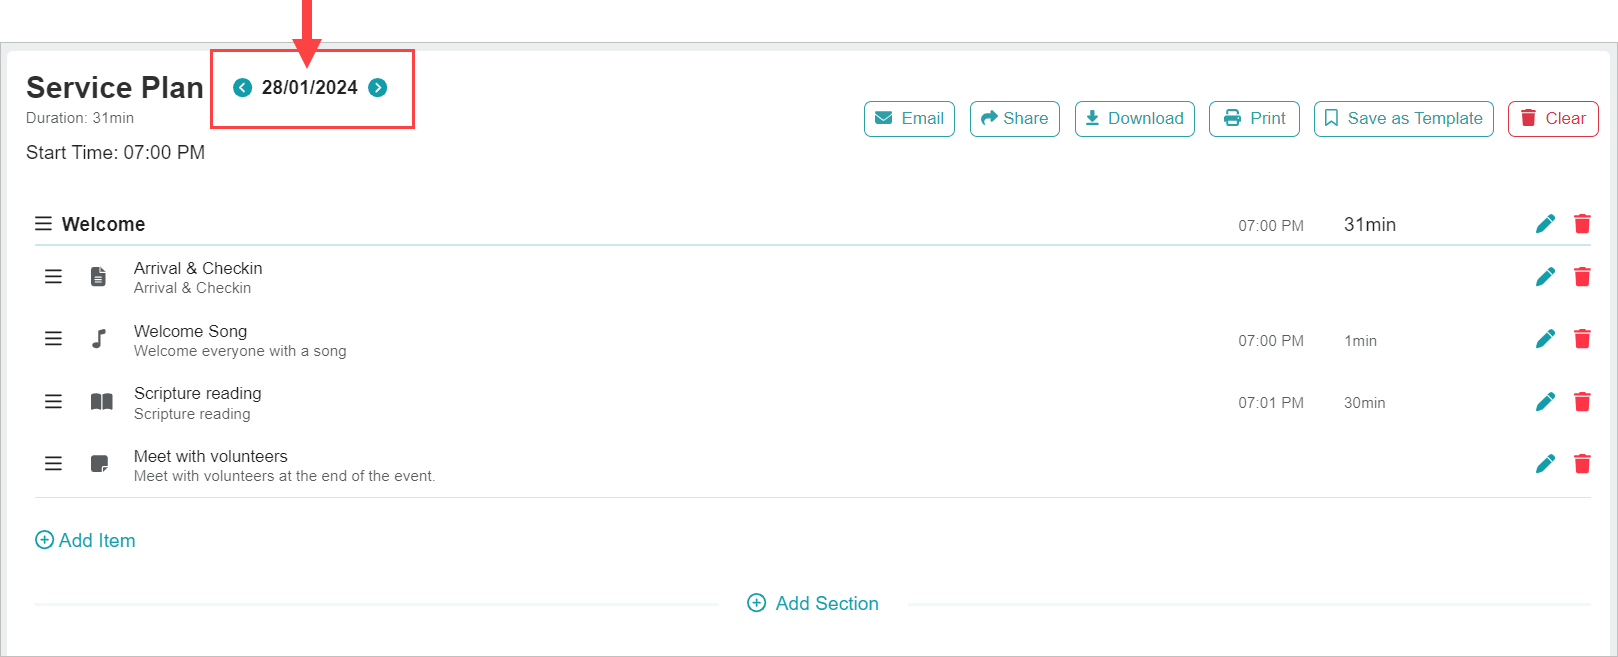Add a new section to plan
The image size is (1618, 657).
(x=813, y=603)
